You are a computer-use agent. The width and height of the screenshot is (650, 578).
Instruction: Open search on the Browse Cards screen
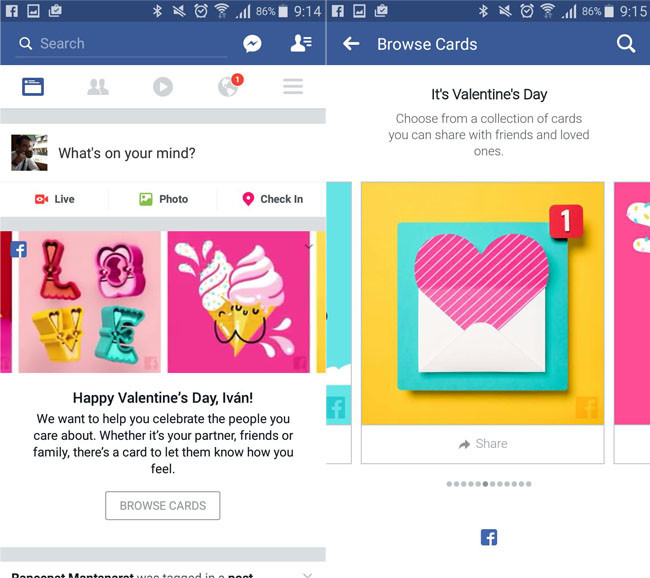(x=626, y=43)
